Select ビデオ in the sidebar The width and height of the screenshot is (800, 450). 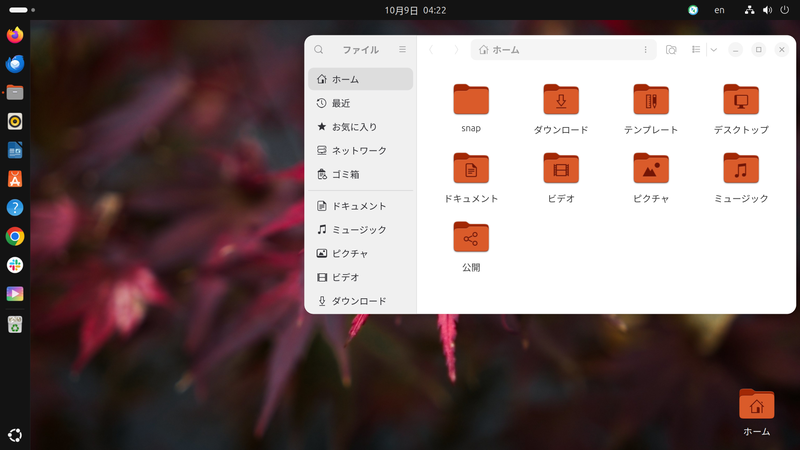coord(360,277)
